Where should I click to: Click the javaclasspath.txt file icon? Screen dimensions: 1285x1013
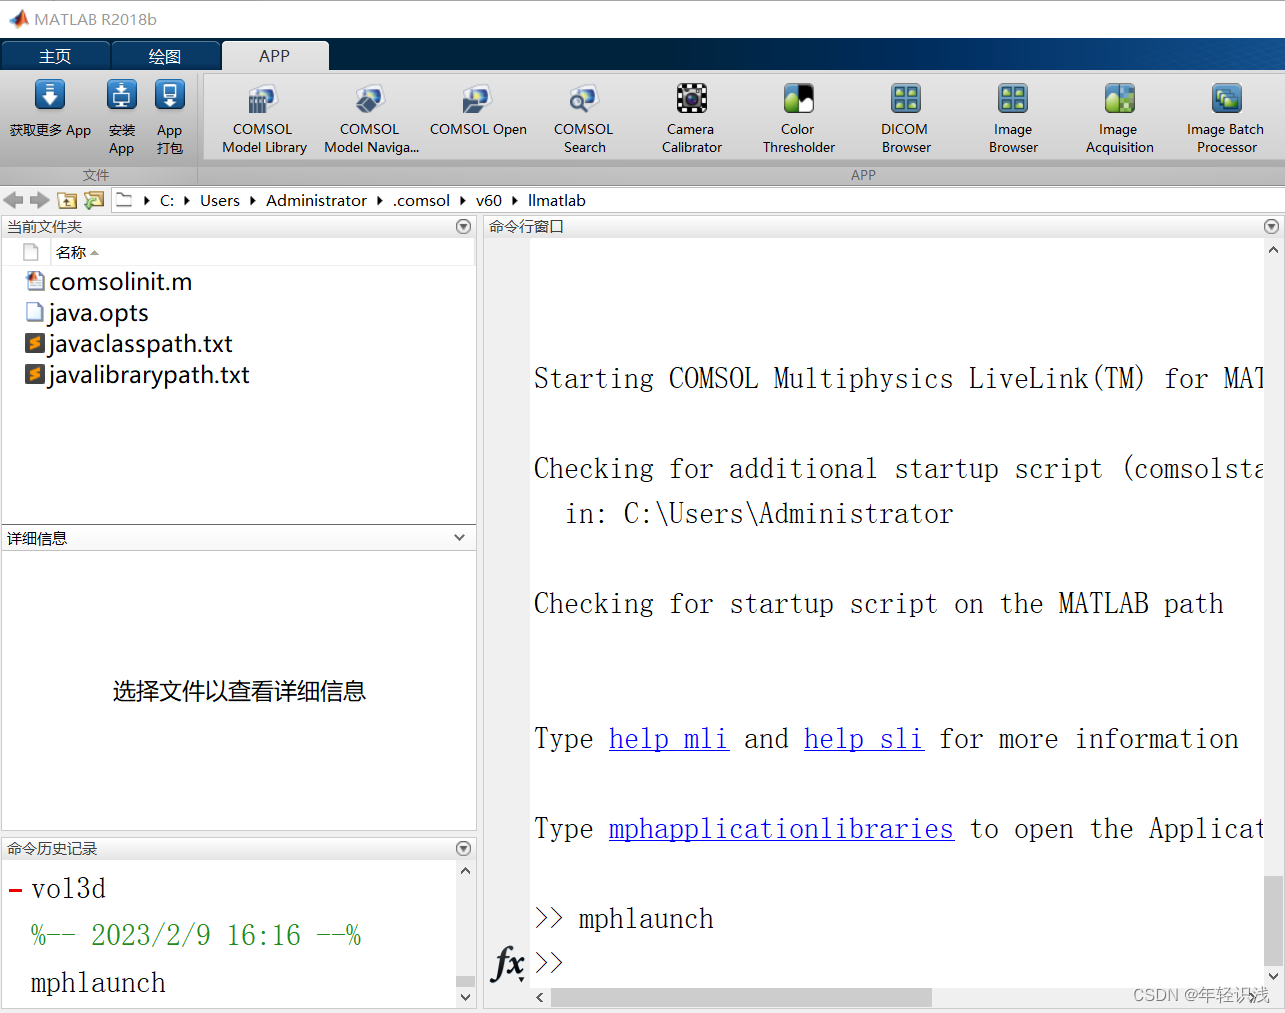click(x=35, y=343)
